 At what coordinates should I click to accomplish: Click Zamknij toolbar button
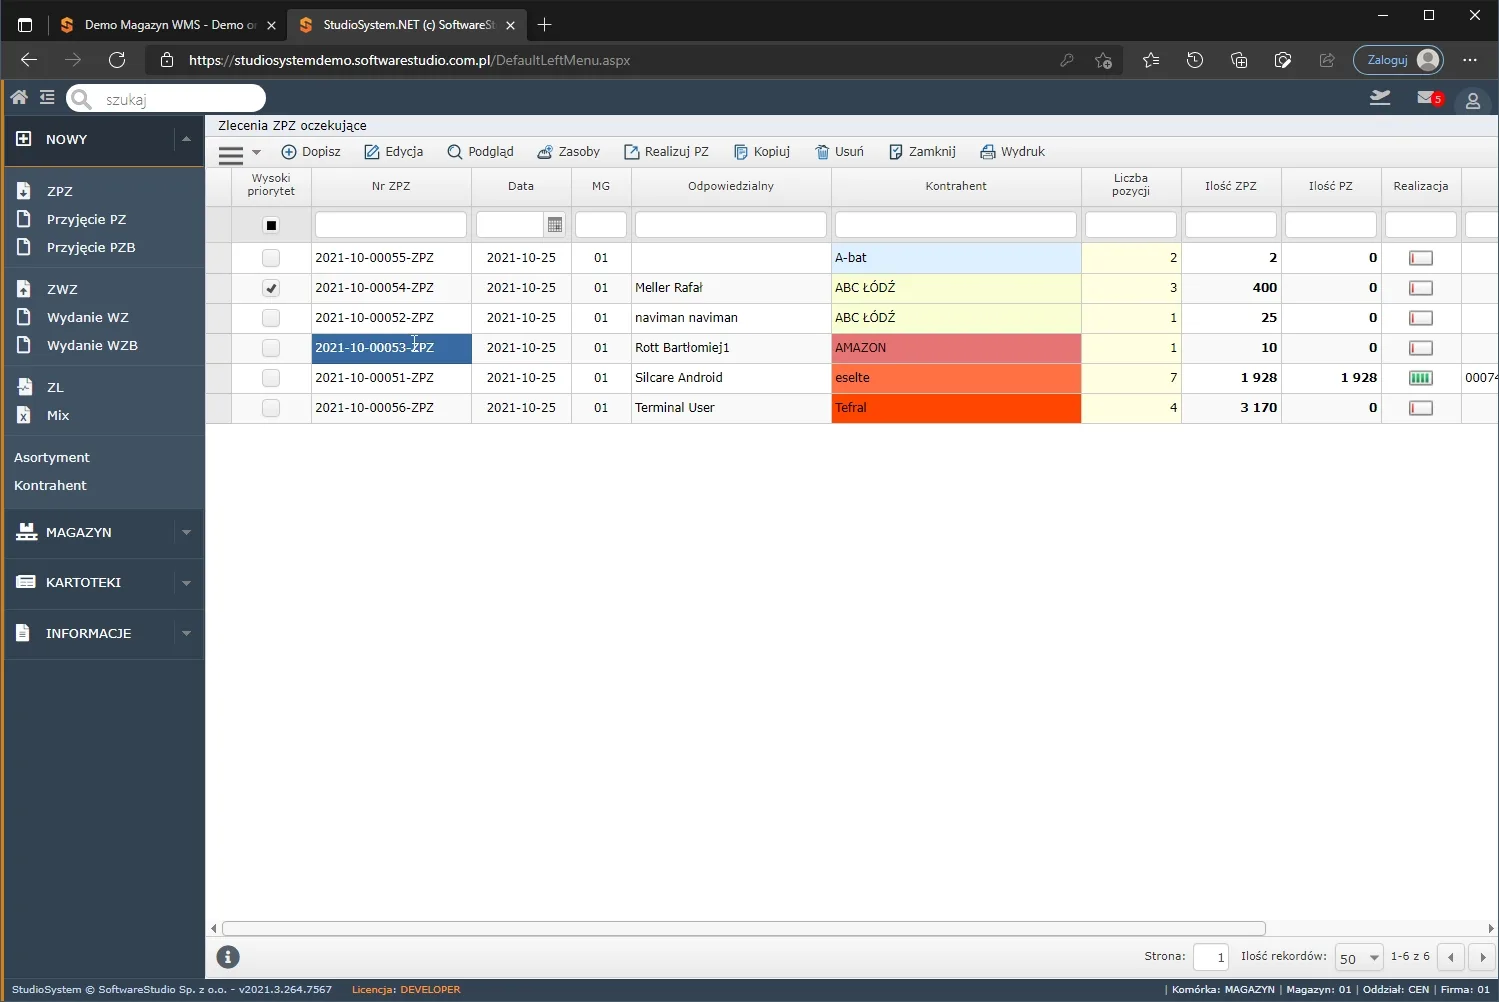click(x=922, y=152)
